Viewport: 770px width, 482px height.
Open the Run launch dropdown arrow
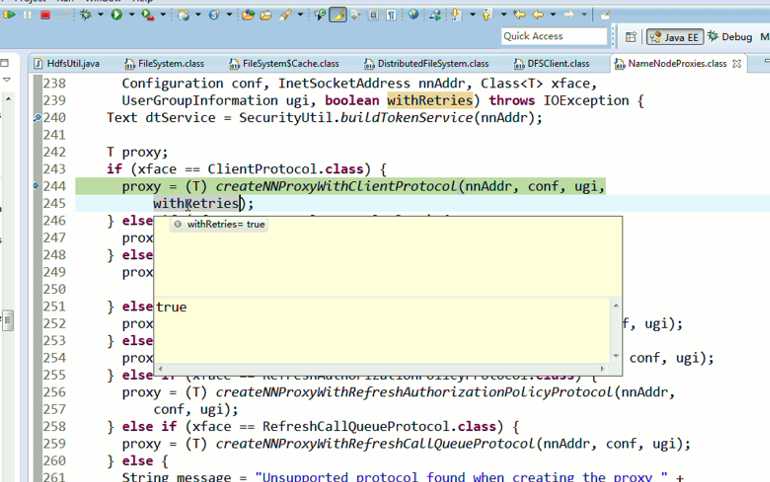[131, 15]
